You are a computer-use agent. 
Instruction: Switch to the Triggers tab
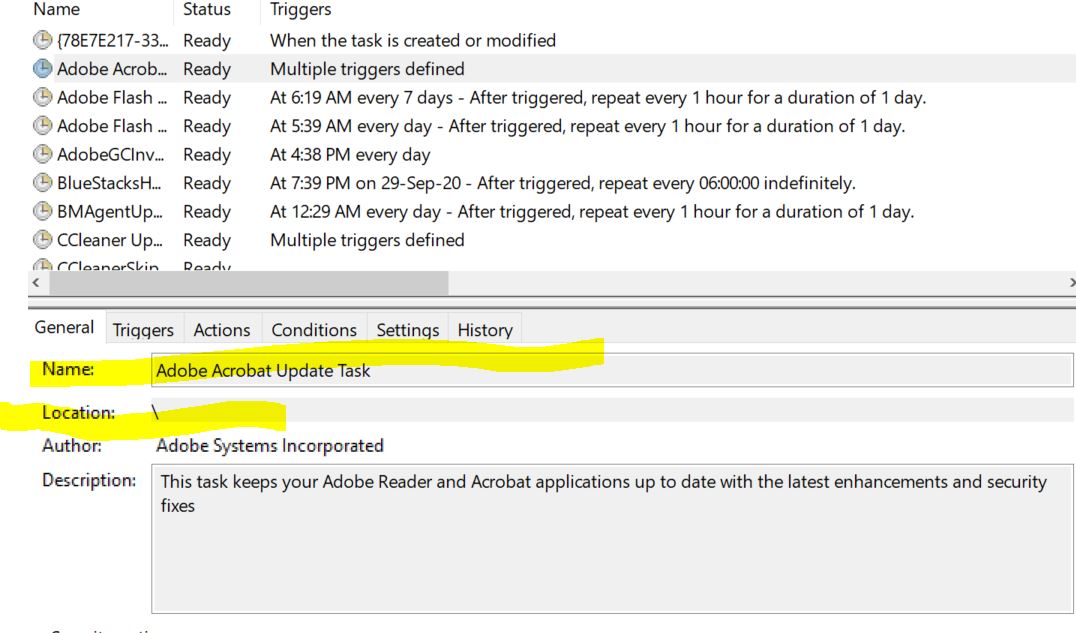pyautogui.click(x=143, y=330)
